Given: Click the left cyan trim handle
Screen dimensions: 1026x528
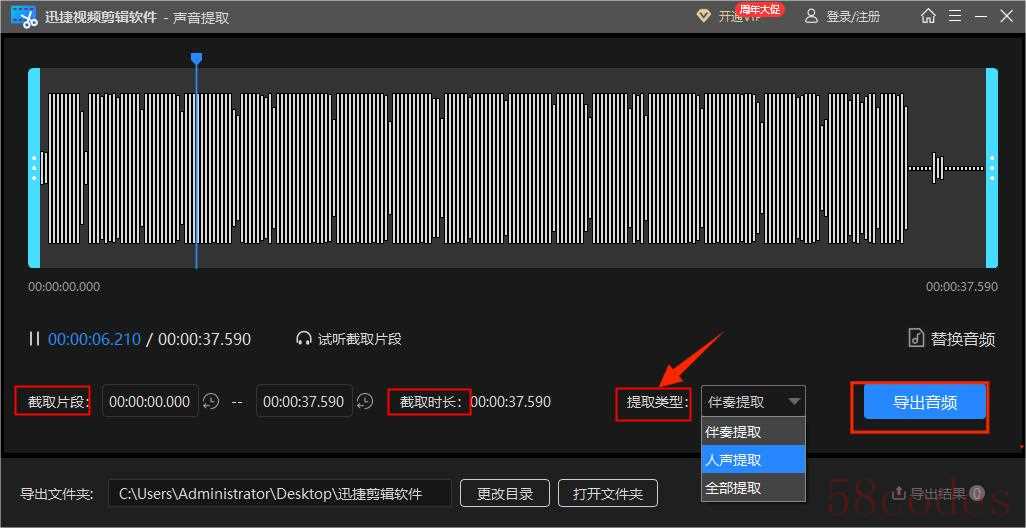Looking at the screenshot, I should click(x=34, y=168).
